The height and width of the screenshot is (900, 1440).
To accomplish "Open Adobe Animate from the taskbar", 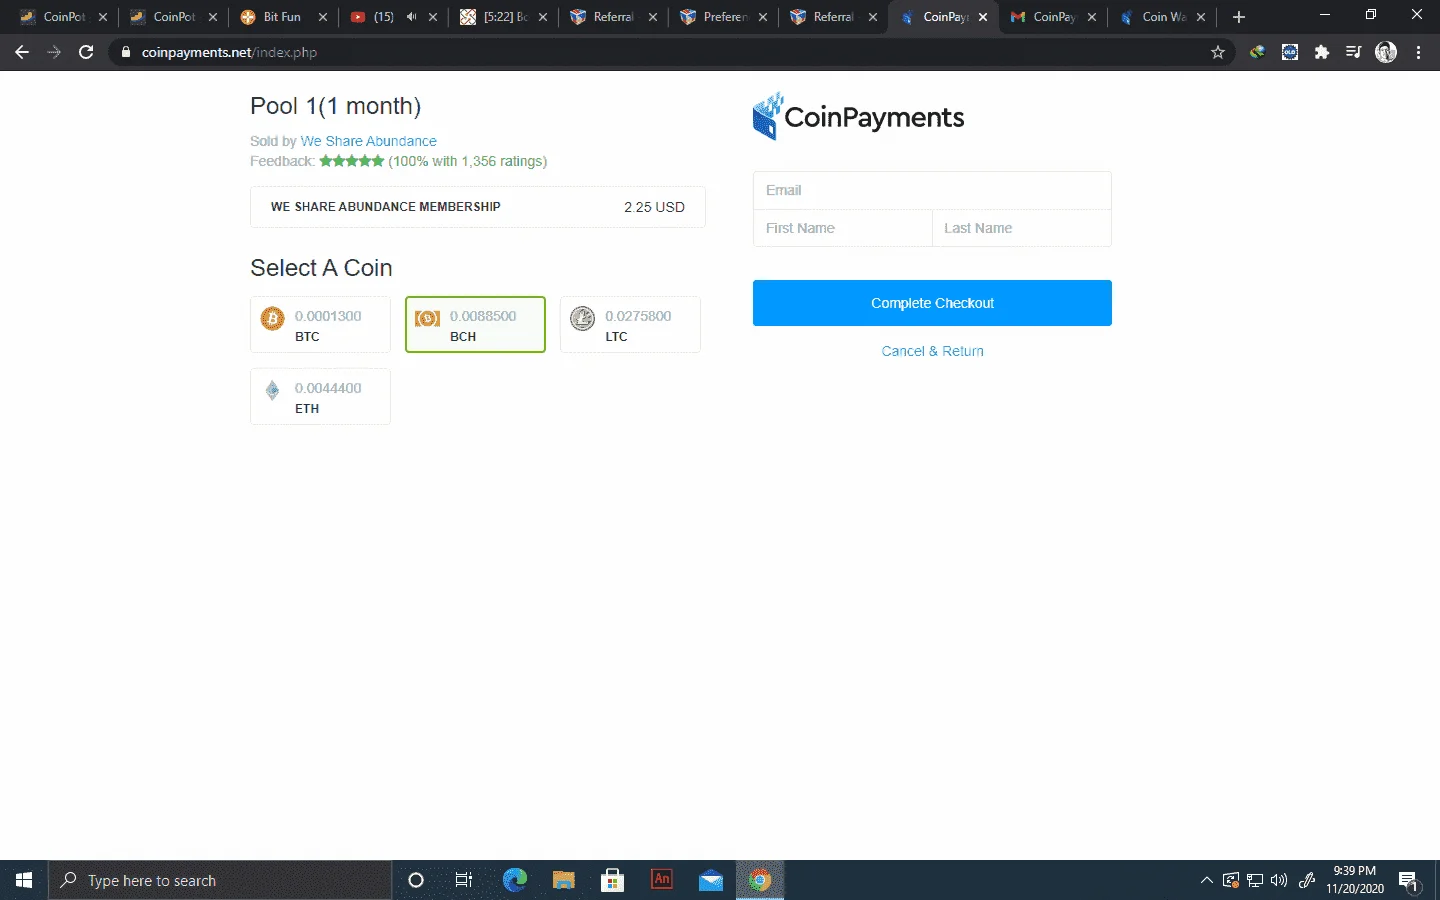I will (x=662, y=880).
